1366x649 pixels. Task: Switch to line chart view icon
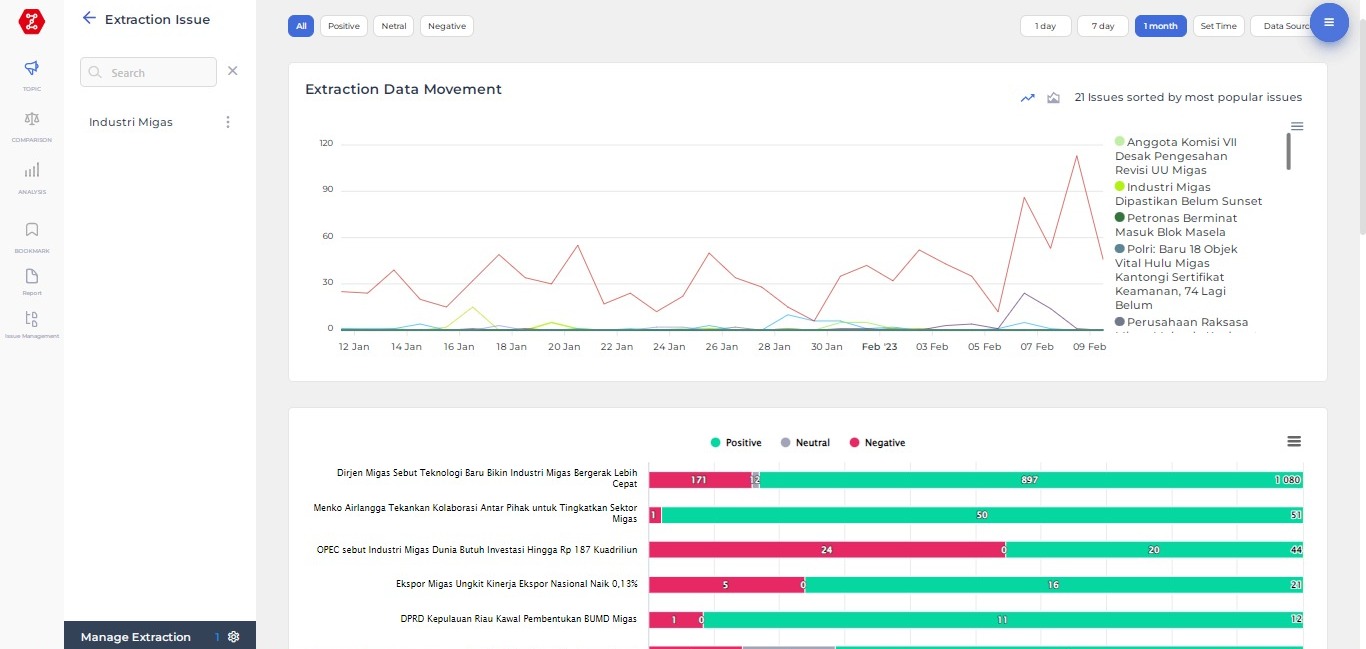1027,98
